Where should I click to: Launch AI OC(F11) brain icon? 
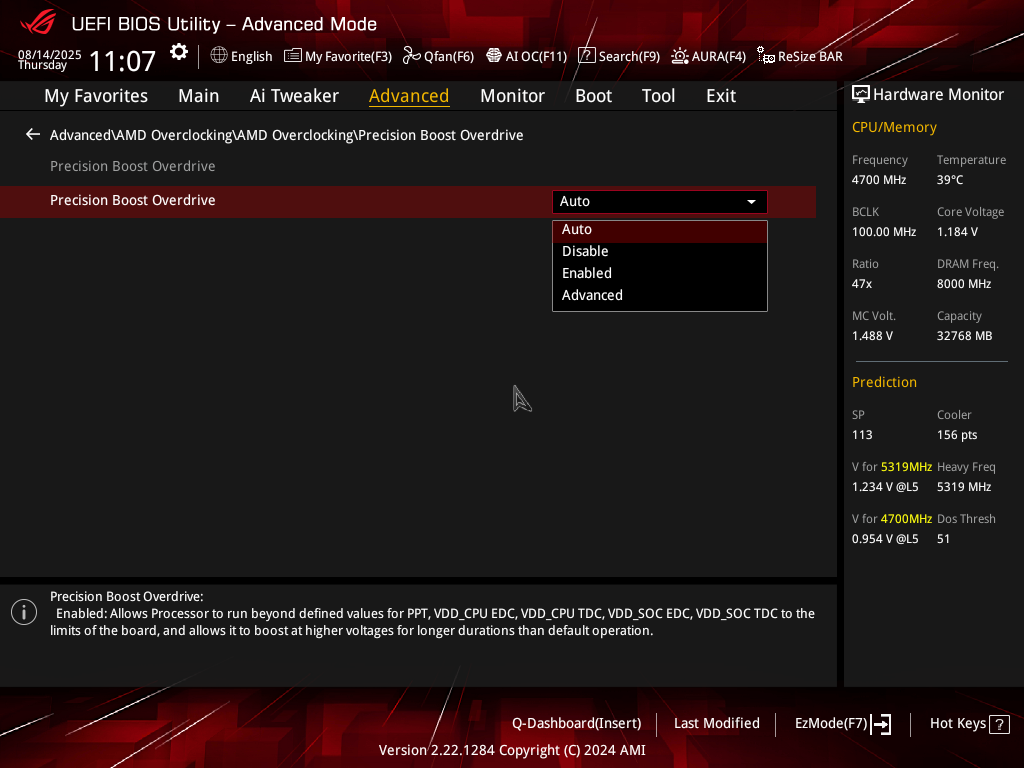coord(494,56)
